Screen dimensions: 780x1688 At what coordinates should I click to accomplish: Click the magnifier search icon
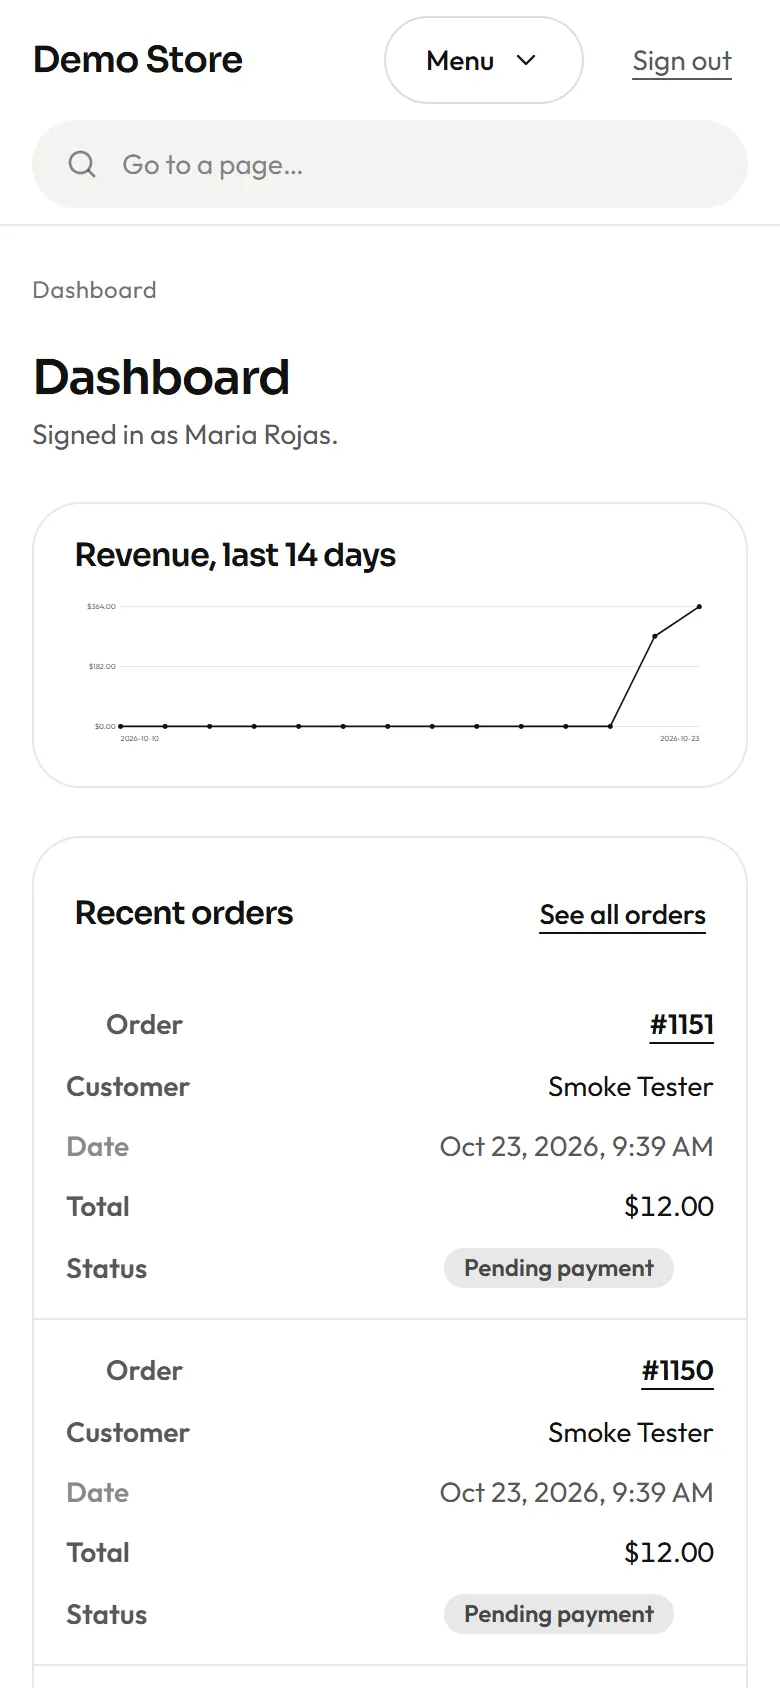pos(82,164)
